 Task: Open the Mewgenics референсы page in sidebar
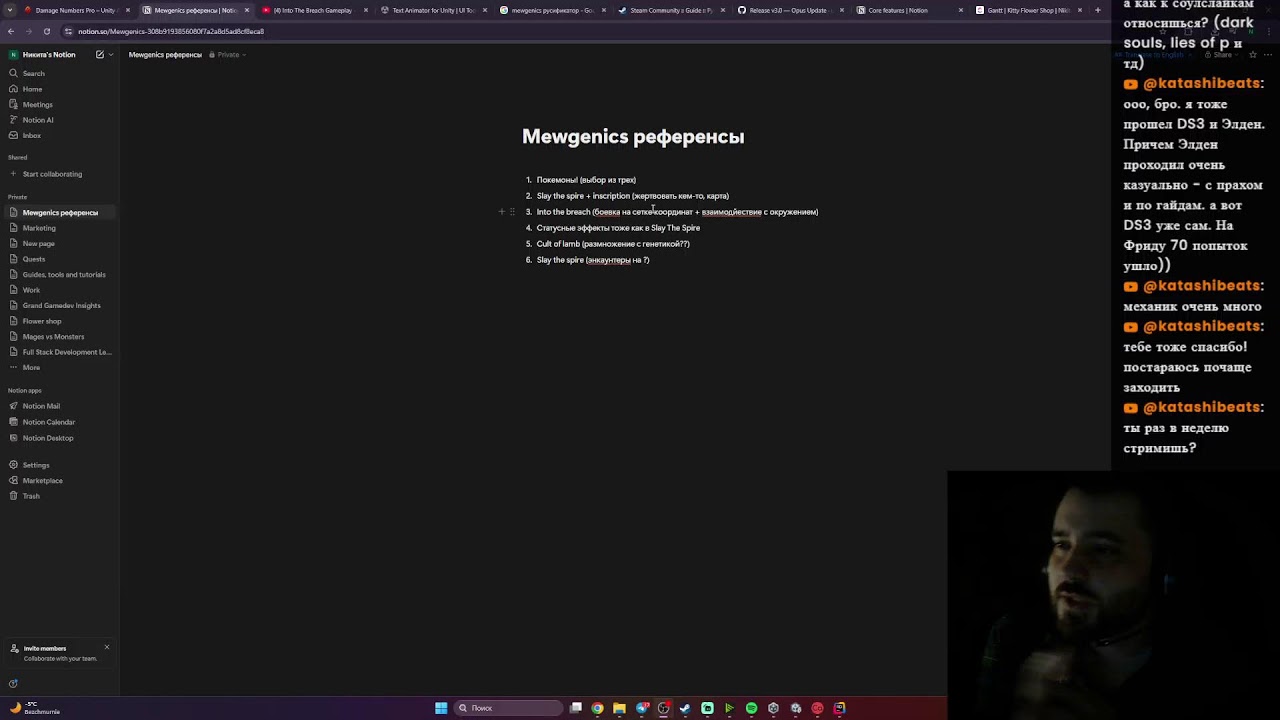[60, 212]
